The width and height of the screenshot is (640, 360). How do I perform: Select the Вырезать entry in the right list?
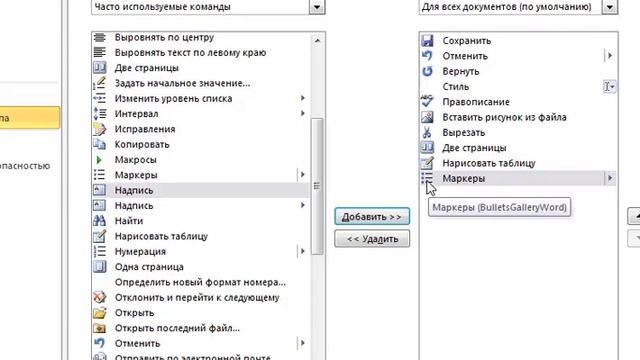tap(518, 132)
